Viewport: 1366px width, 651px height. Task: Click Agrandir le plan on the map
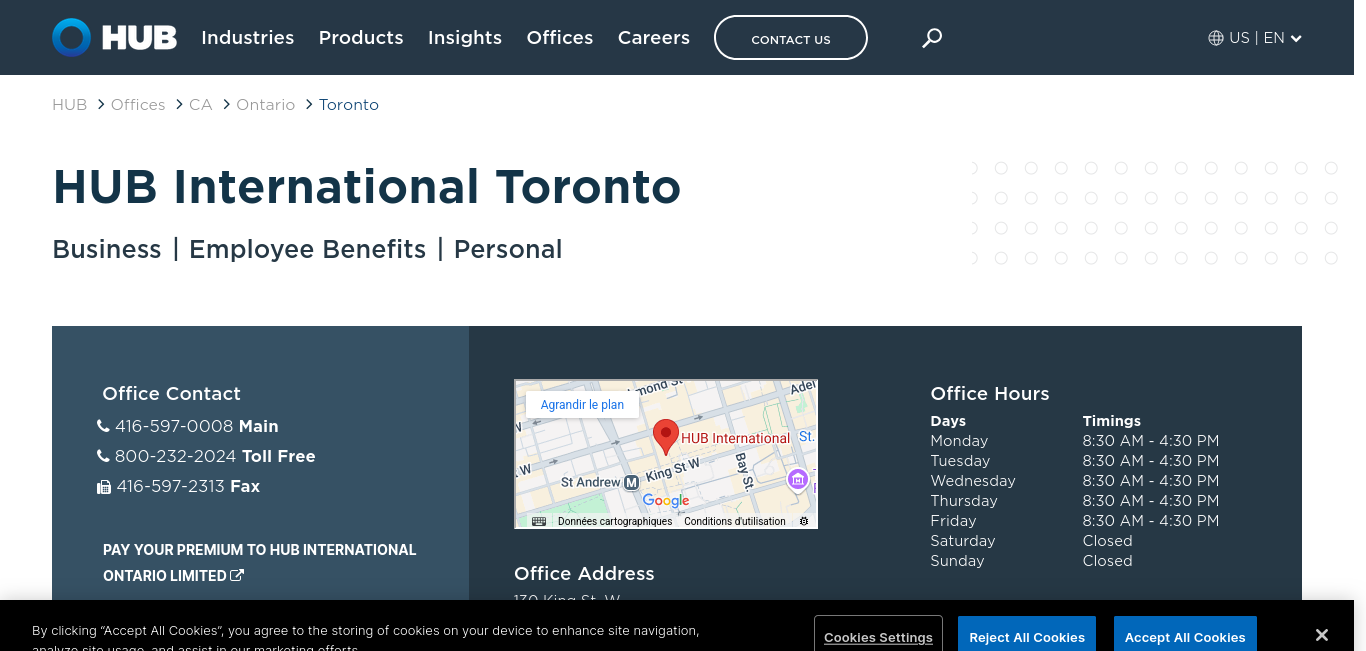[x=582, y=405]
